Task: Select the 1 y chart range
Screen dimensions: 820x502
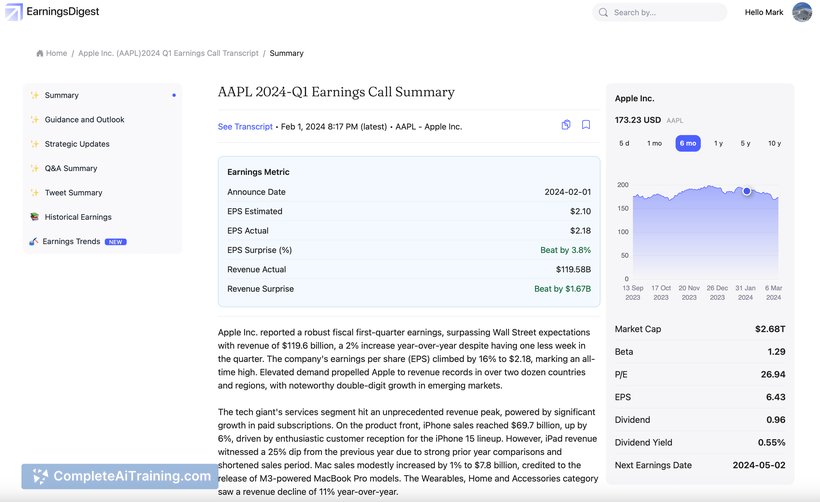Action: coord(719,143)
